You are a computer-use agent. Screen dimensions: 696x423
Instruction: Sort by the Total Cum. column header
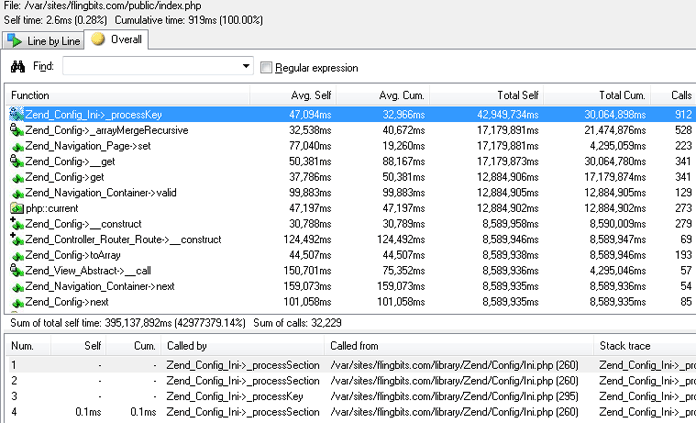(x=597, y=95)
